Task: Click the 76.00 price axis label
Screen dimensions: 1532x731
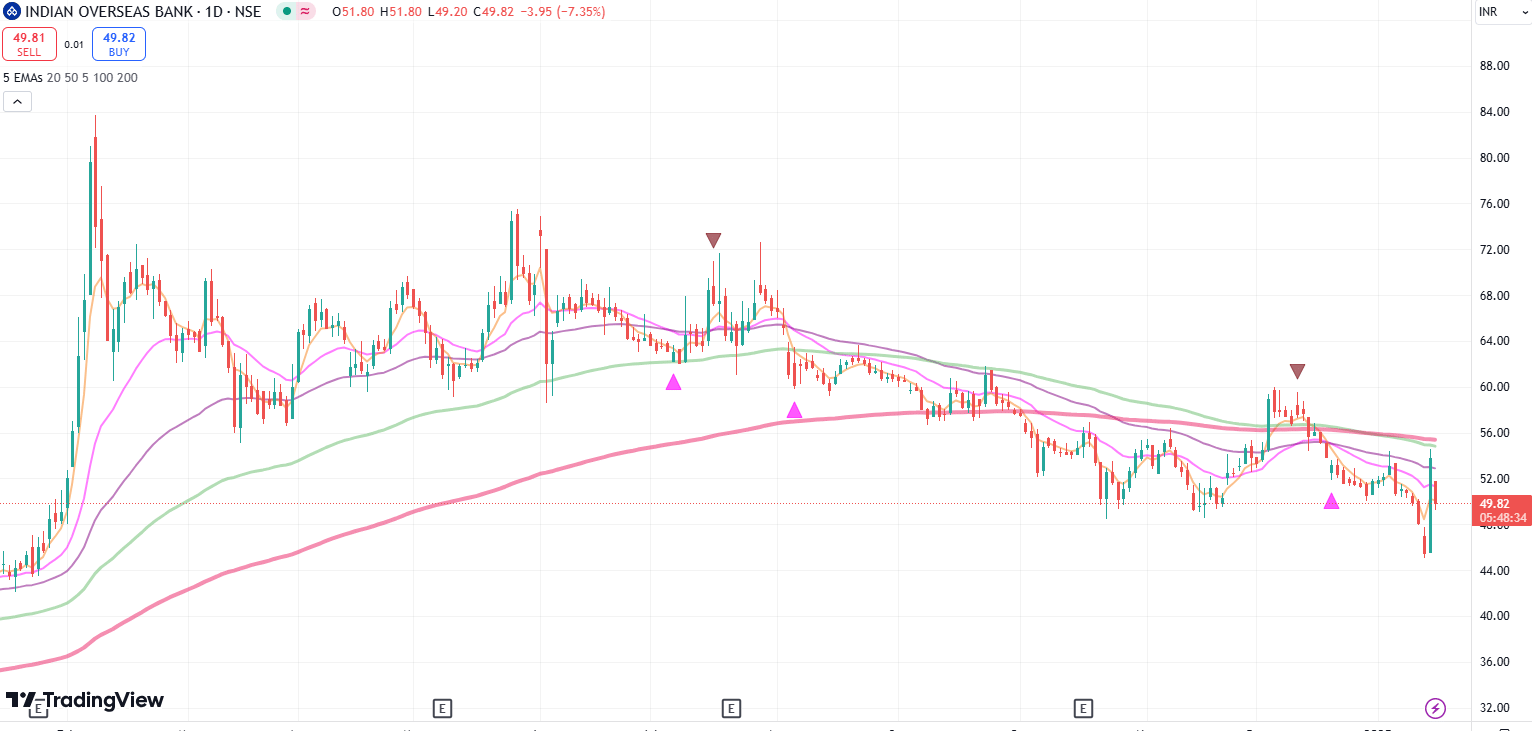Action: pyautogui.click(x=1494, y=204)
